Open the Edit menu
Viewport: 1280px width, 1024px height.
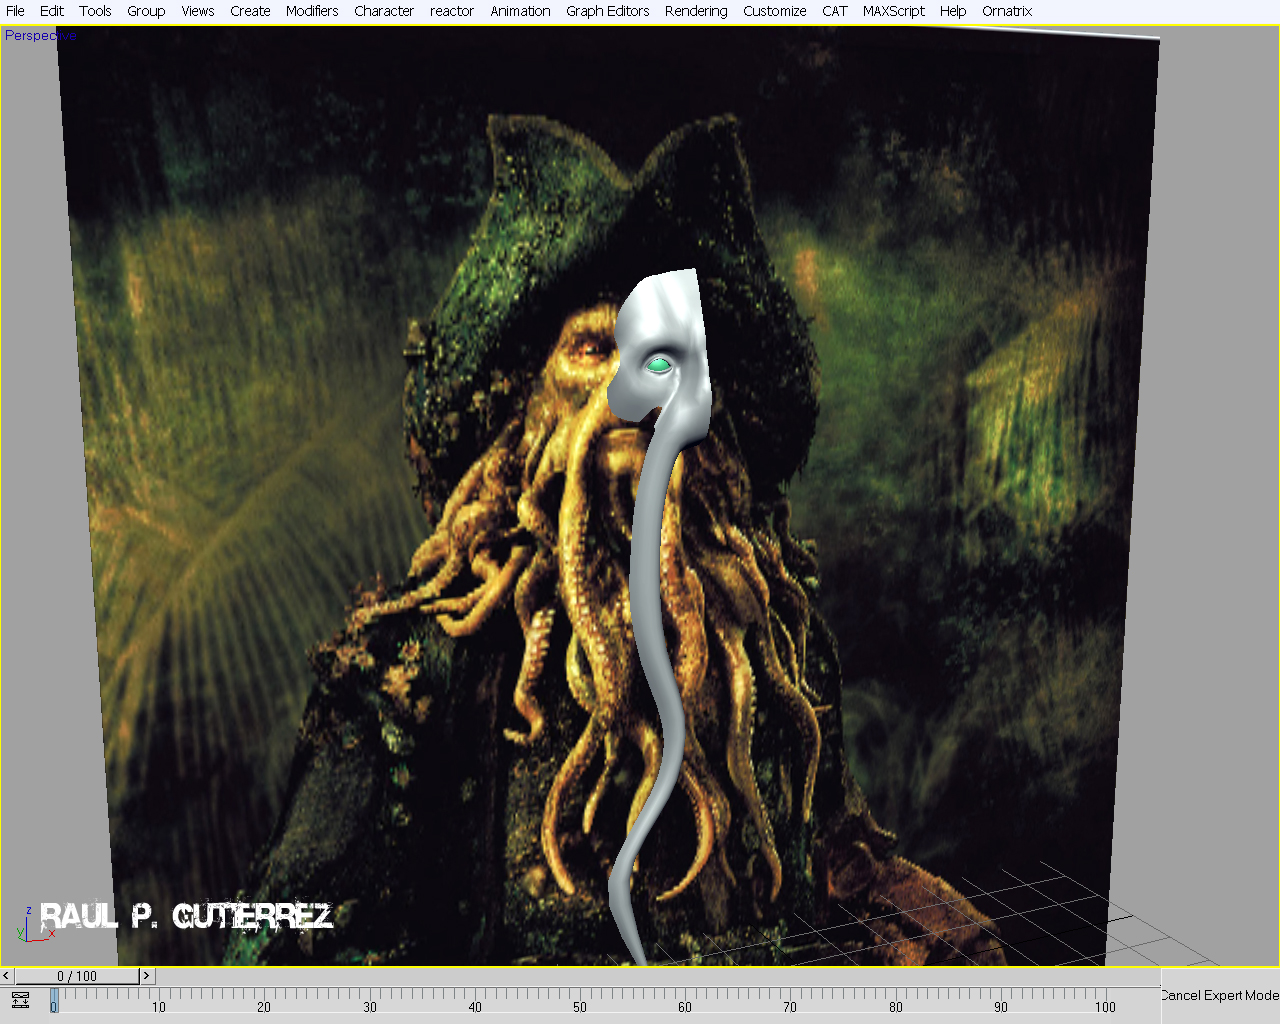[x=52, y=11]
